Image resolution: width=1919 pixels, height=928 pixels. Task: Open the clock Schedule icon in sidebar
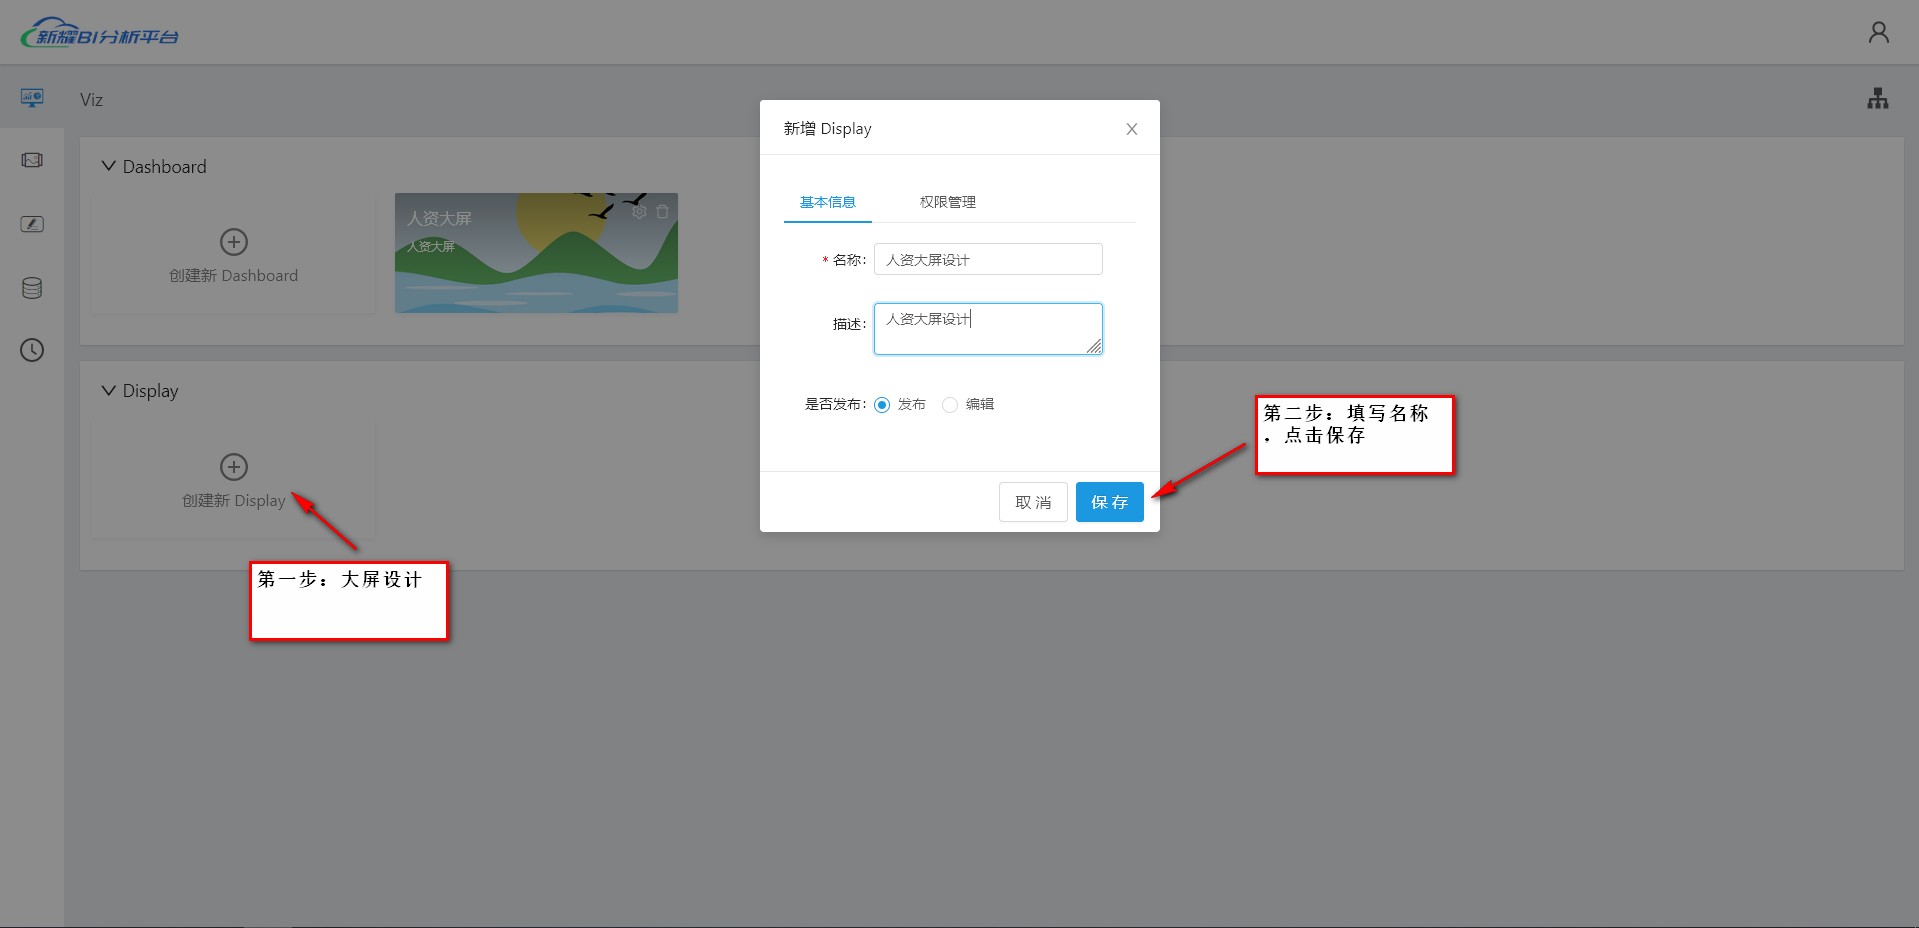[x=32, y=350]
